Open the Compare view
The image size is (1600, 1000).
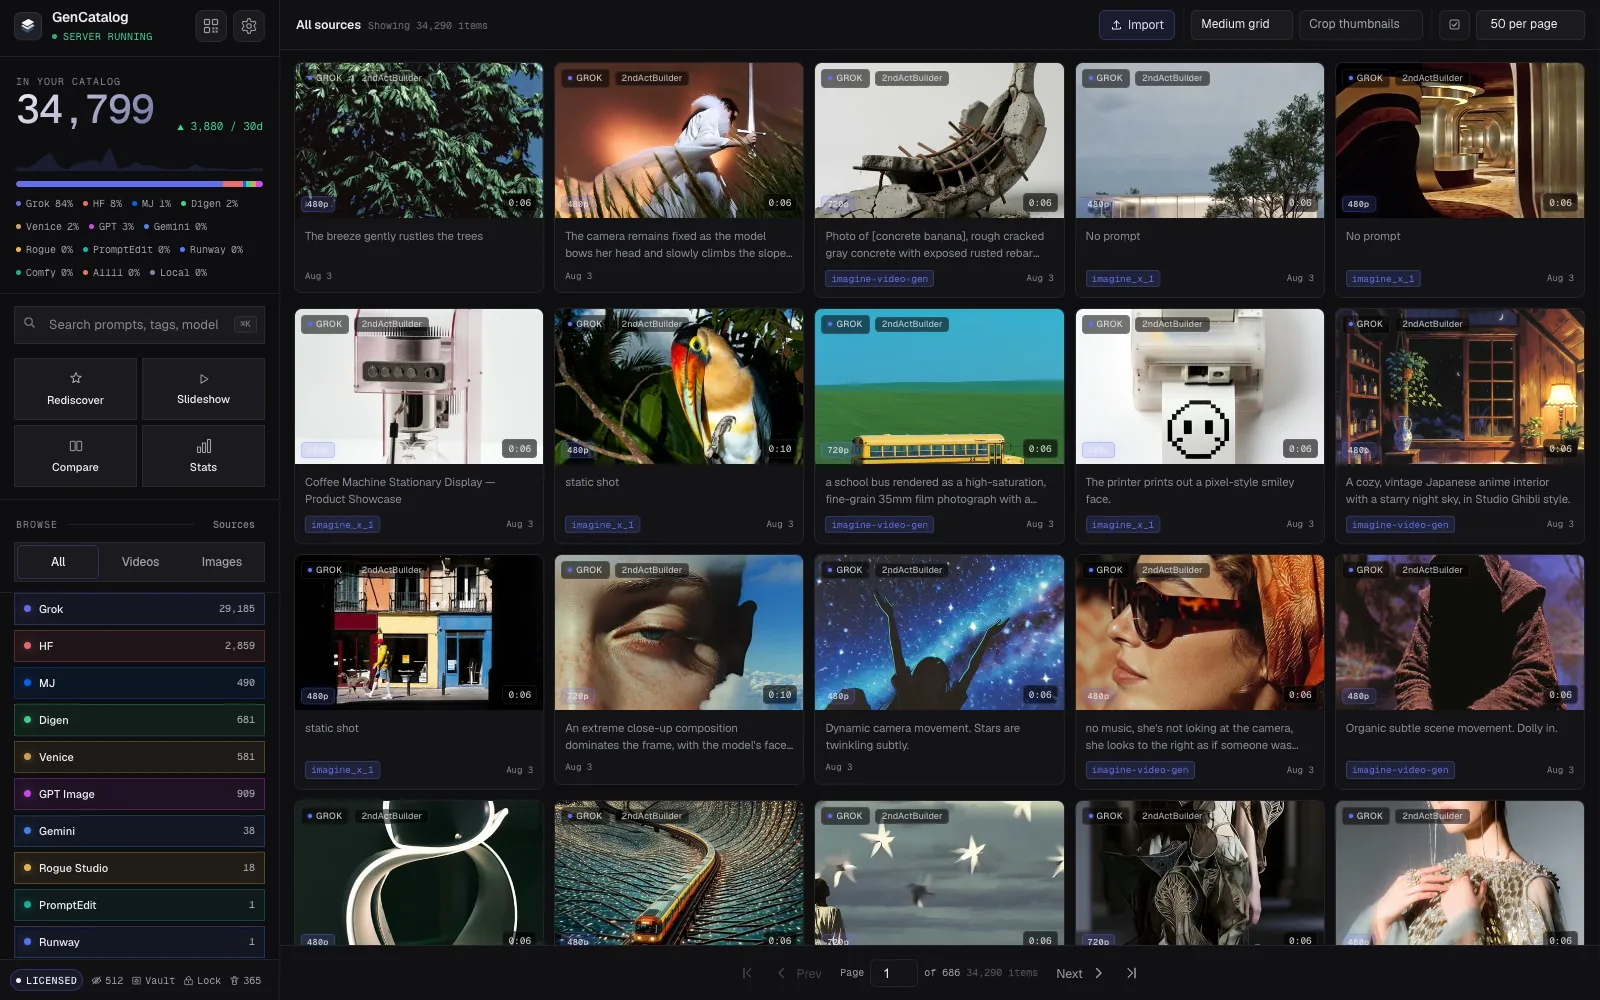(x=76, y=456)
